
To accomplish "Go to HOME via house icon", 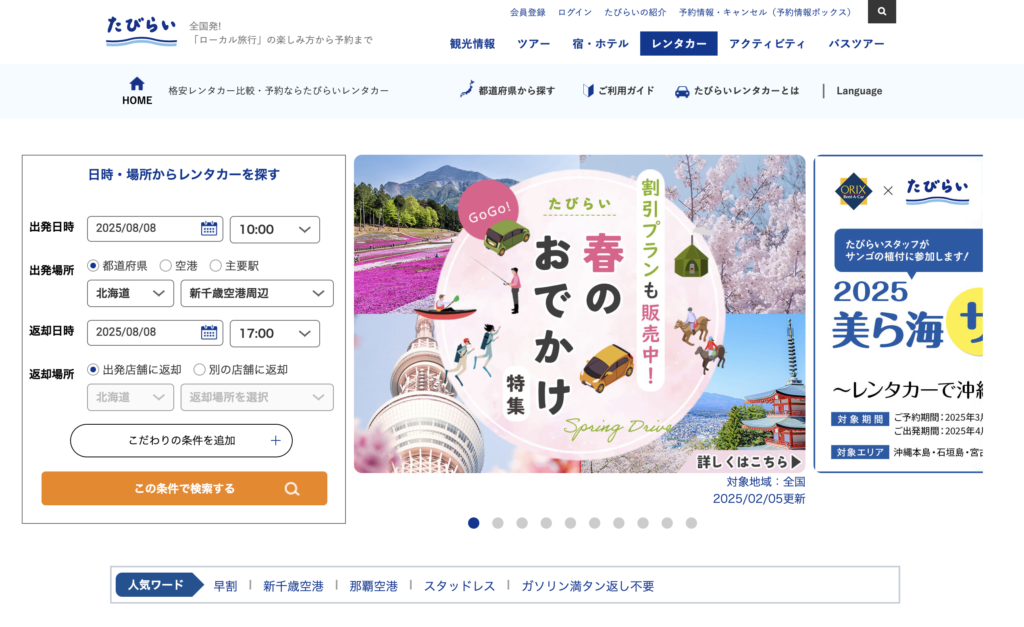I will click(x=136, y=84).
